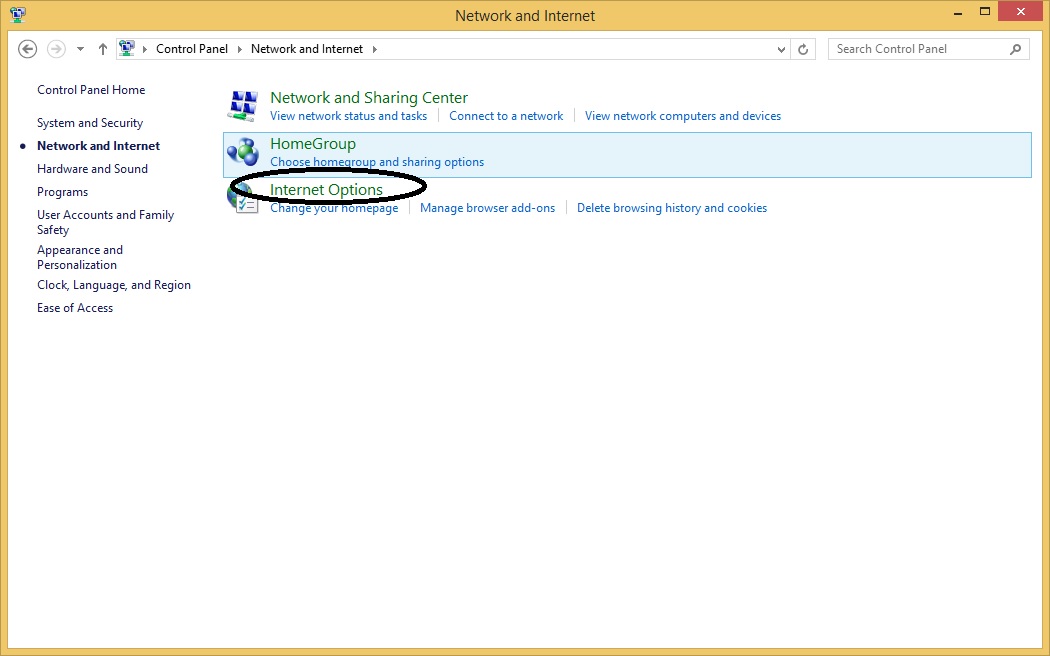Open Appearance and Personalization category

[x=80, y=257]
